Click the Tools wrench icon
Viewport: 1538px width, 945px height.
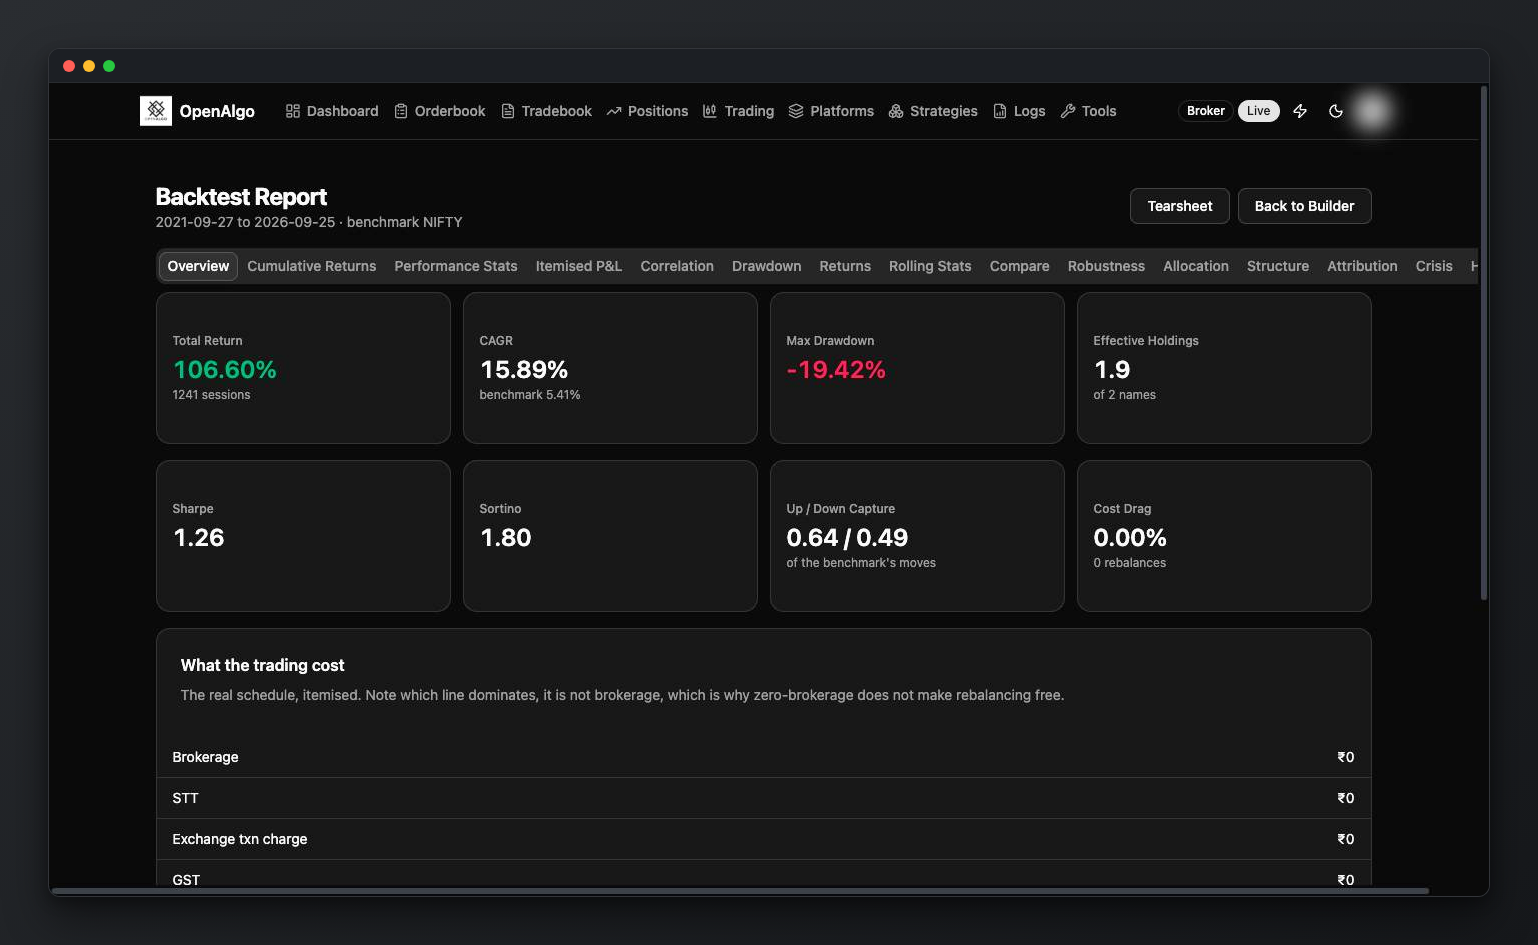(x=1068, y=111)
